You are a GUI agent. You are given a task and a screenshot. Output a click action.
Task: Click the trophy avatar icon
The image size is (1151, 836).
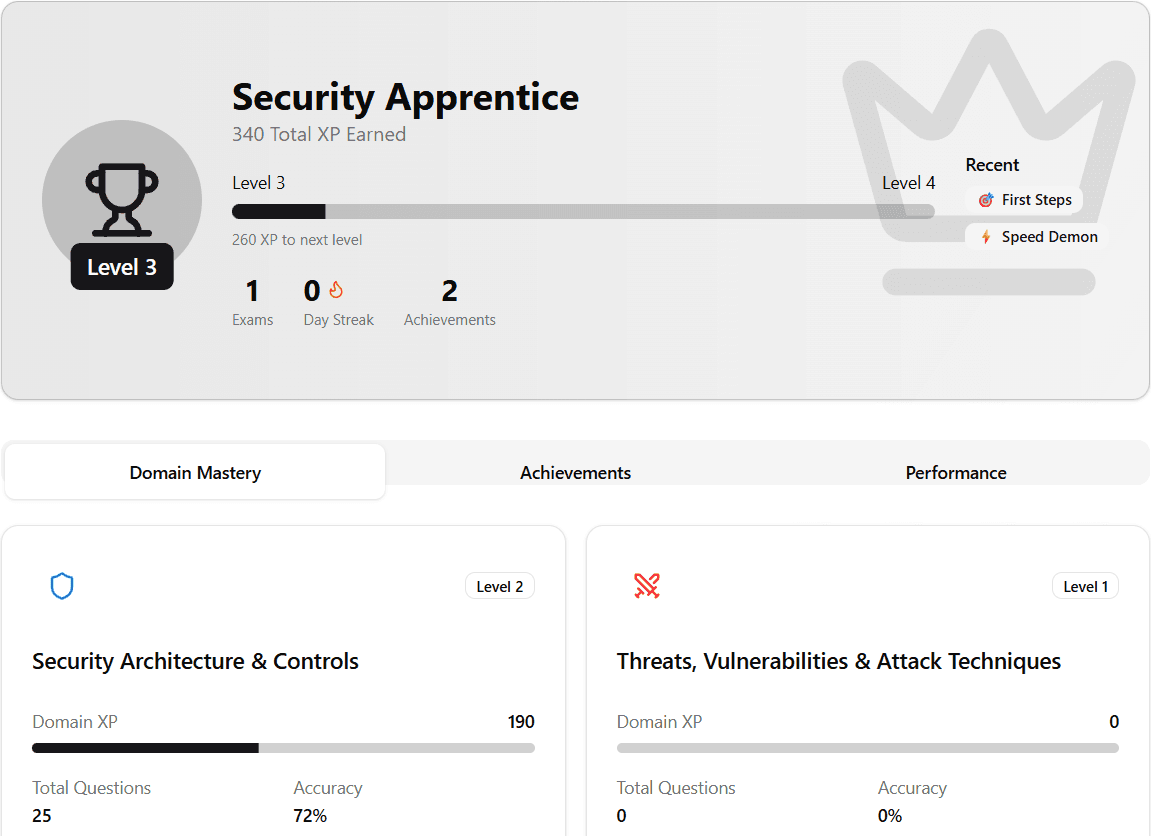[x=121, y=197]
